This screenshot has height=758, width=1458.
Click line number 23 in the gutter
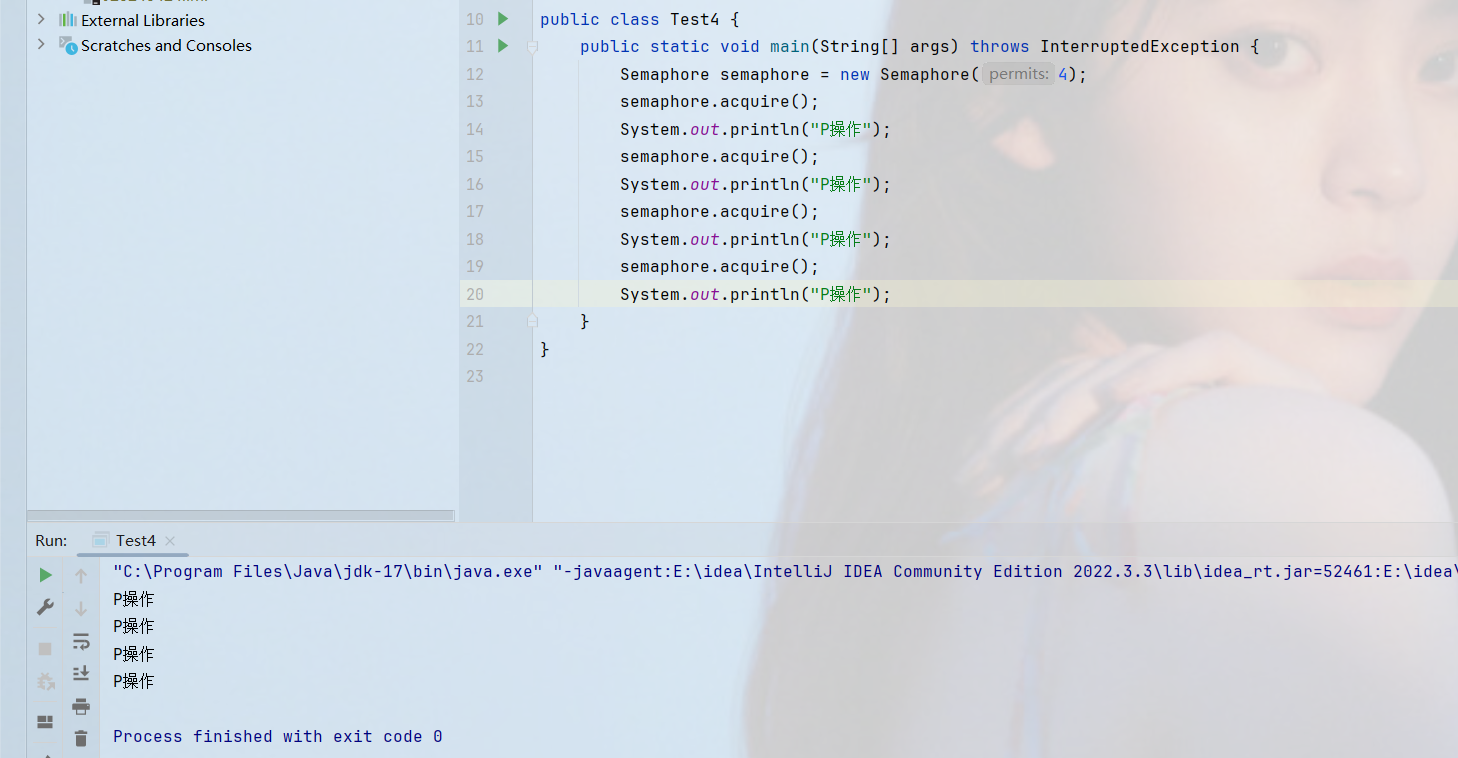[x=475, y=376]
